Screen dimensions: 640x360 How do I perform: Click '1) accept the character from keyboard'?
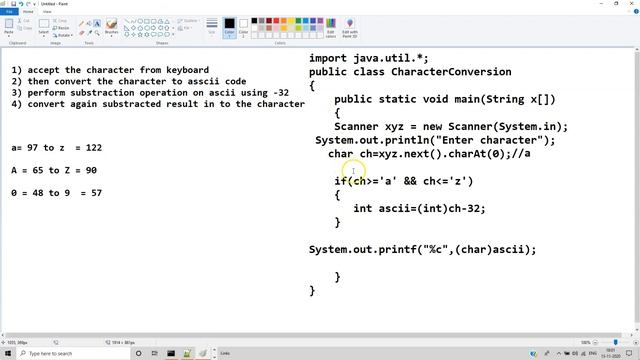tap(110, 70)
